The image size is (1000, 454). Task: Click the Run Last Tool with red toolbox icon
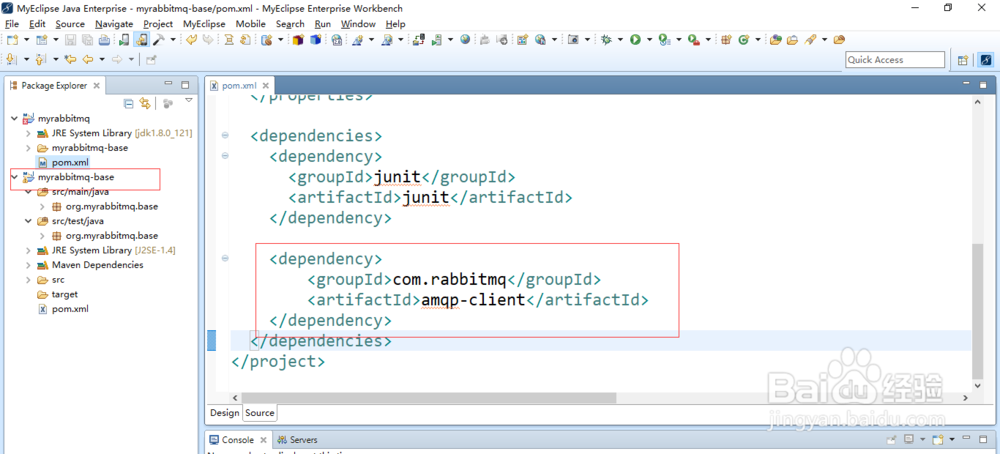693,40
